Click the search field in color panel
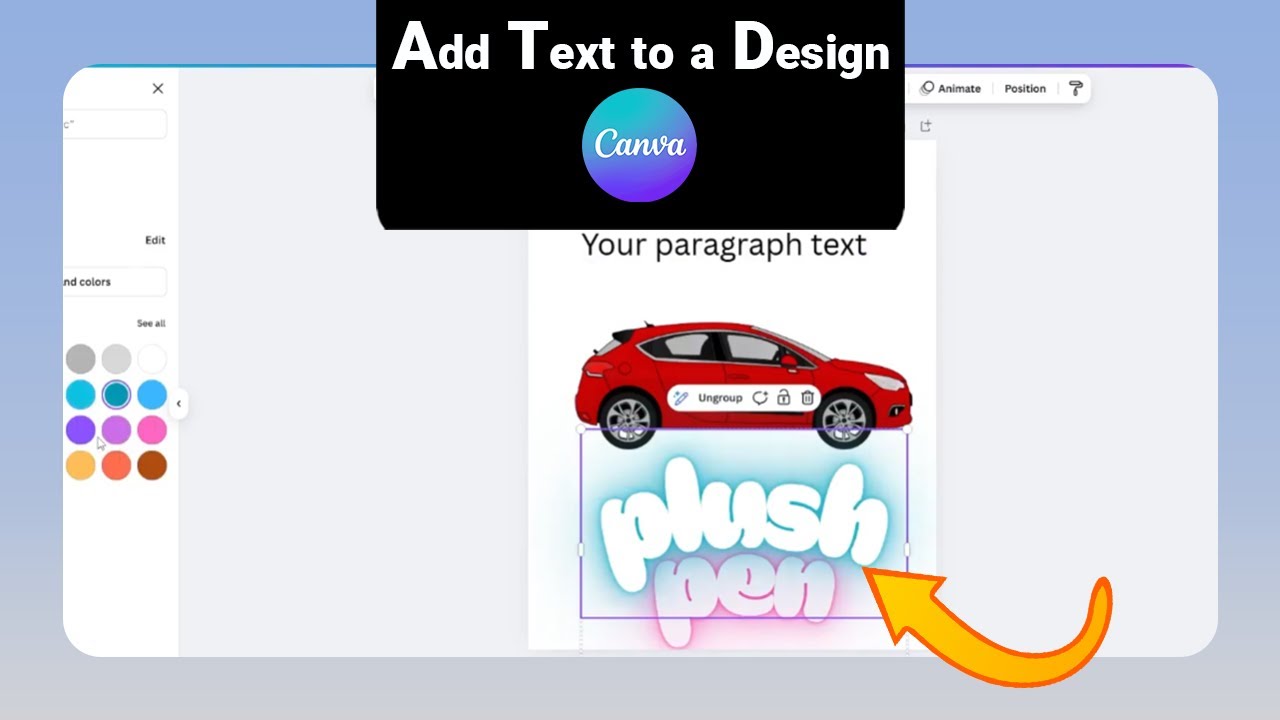This screenshot has width=1280, height=720. click(x=115, y=124)
